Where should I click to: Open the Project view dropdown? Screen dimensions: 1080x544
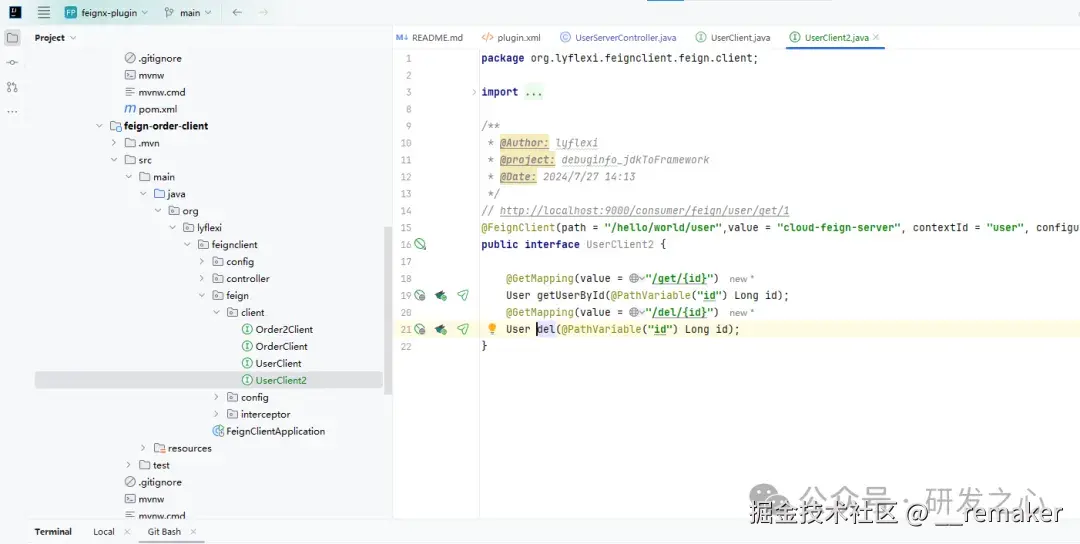(x=55, y=38)
